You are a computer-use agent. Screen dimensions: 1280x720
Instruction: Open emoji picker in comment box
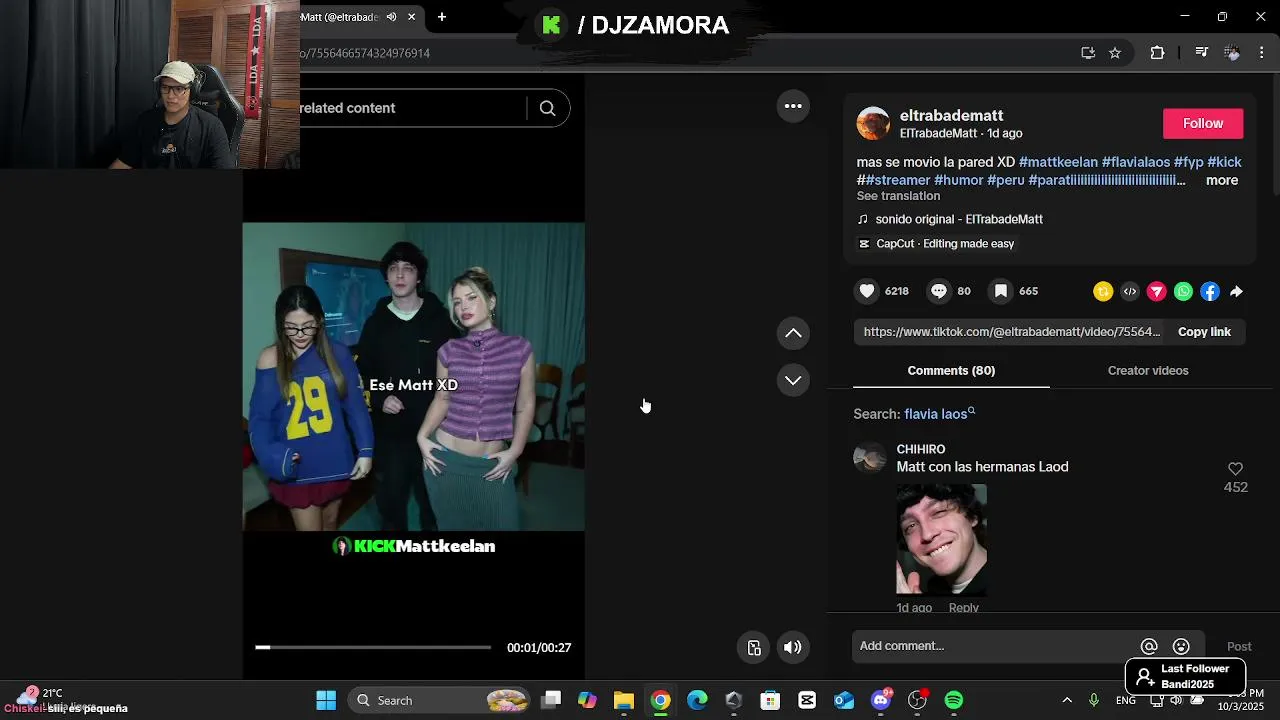point(1181,647)
